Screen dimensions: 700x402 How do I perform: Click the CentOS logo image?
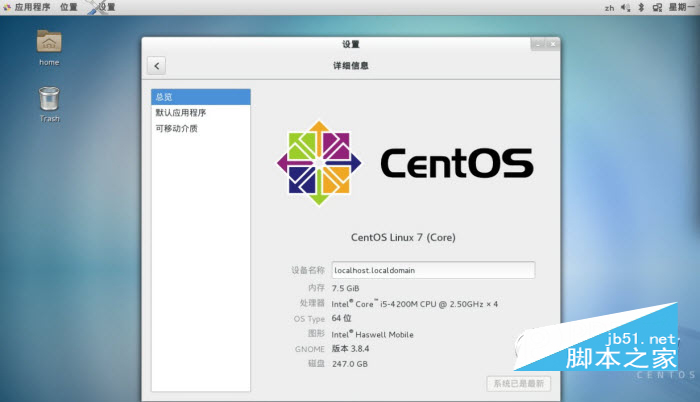pyautogui.click(x=405, y=163)
